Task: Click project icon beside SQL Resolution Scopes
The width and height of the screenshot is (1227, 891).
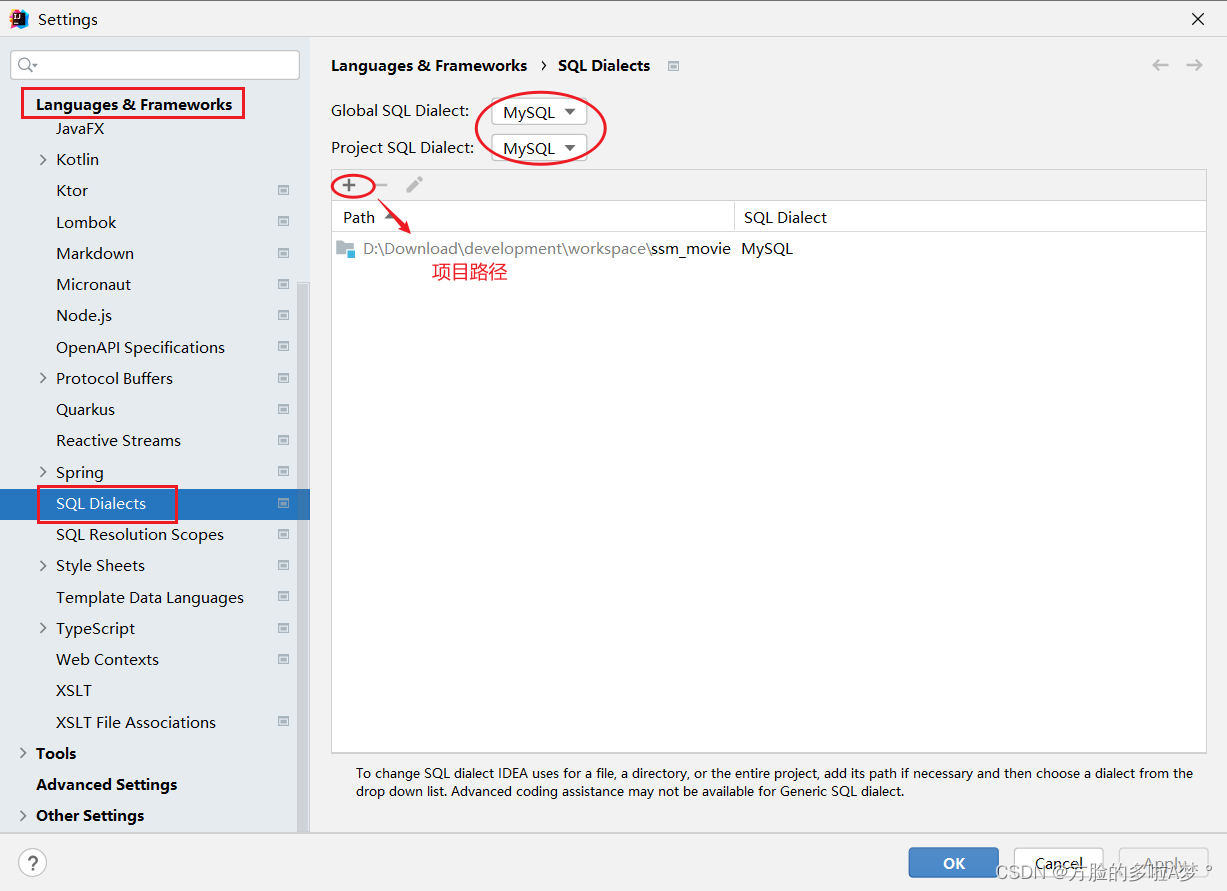Action: pos(284,534)
